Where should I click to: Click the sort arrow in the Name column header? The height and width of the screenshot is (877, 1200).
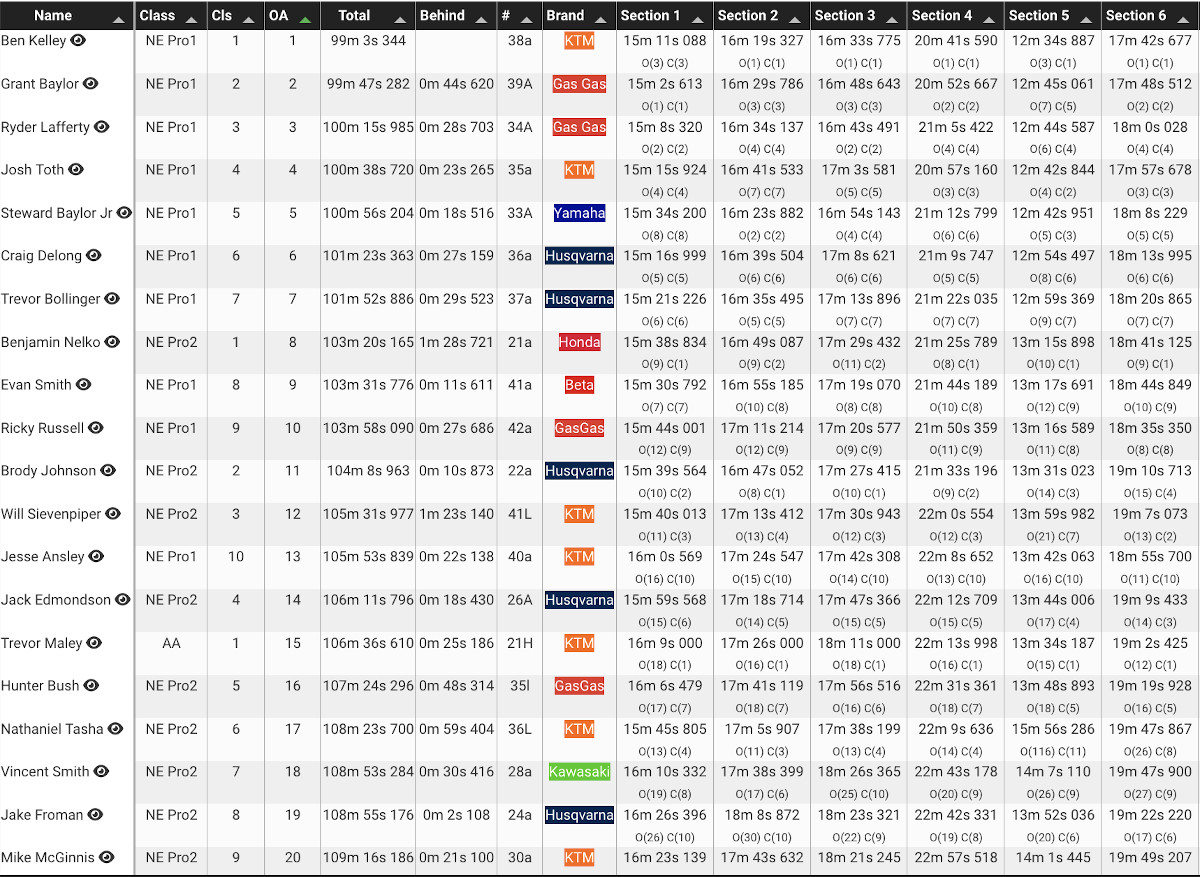click(x=119, y=20)
